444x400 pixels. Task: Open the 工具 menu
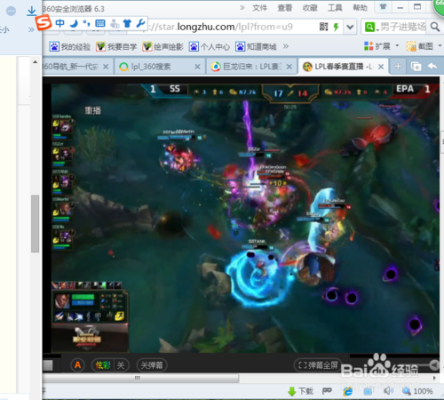coord(335,8)
